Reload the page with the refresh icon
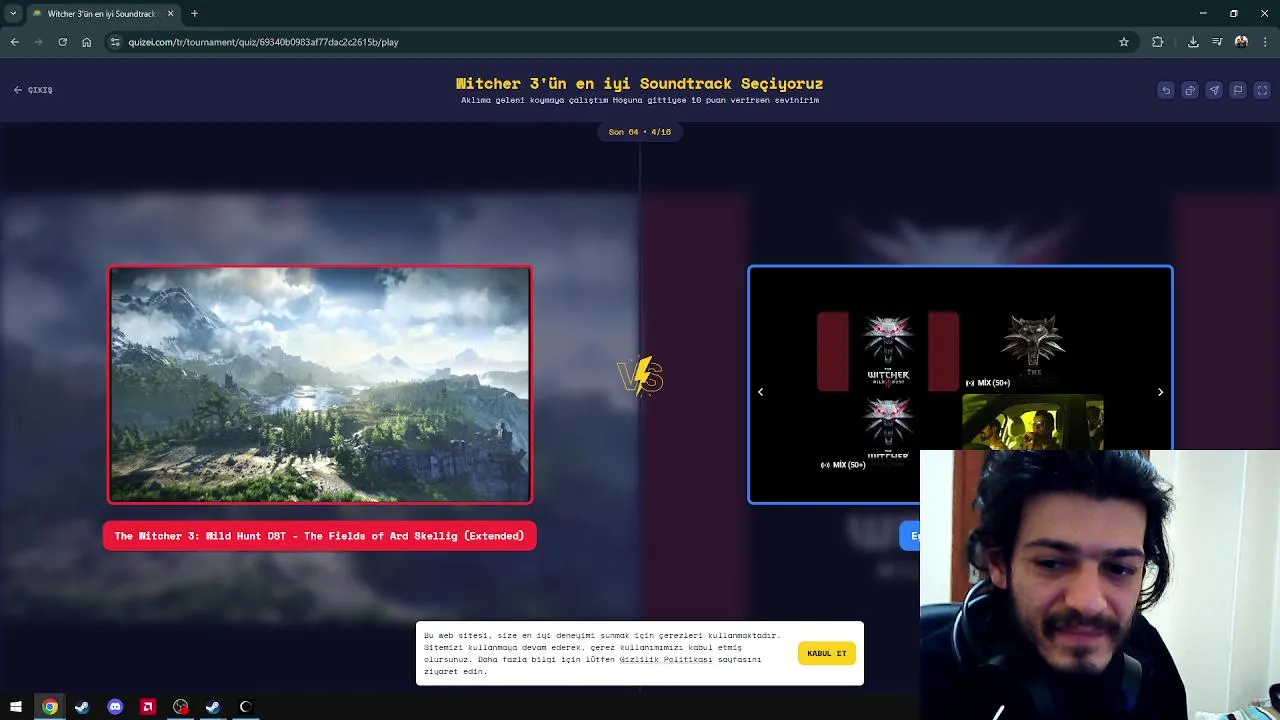Viewport: 1280px width, 720px height. tap(62, 42)
